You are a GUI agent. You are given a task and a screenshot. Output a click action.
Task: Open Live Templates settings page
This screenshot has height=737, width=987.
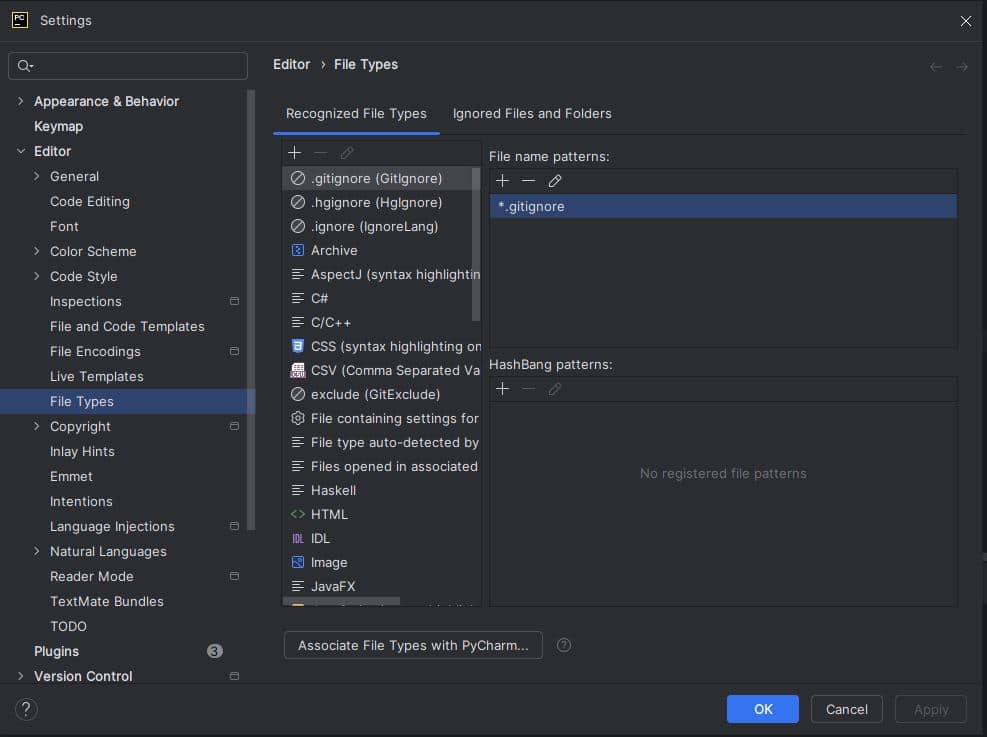tap(97, 376)
